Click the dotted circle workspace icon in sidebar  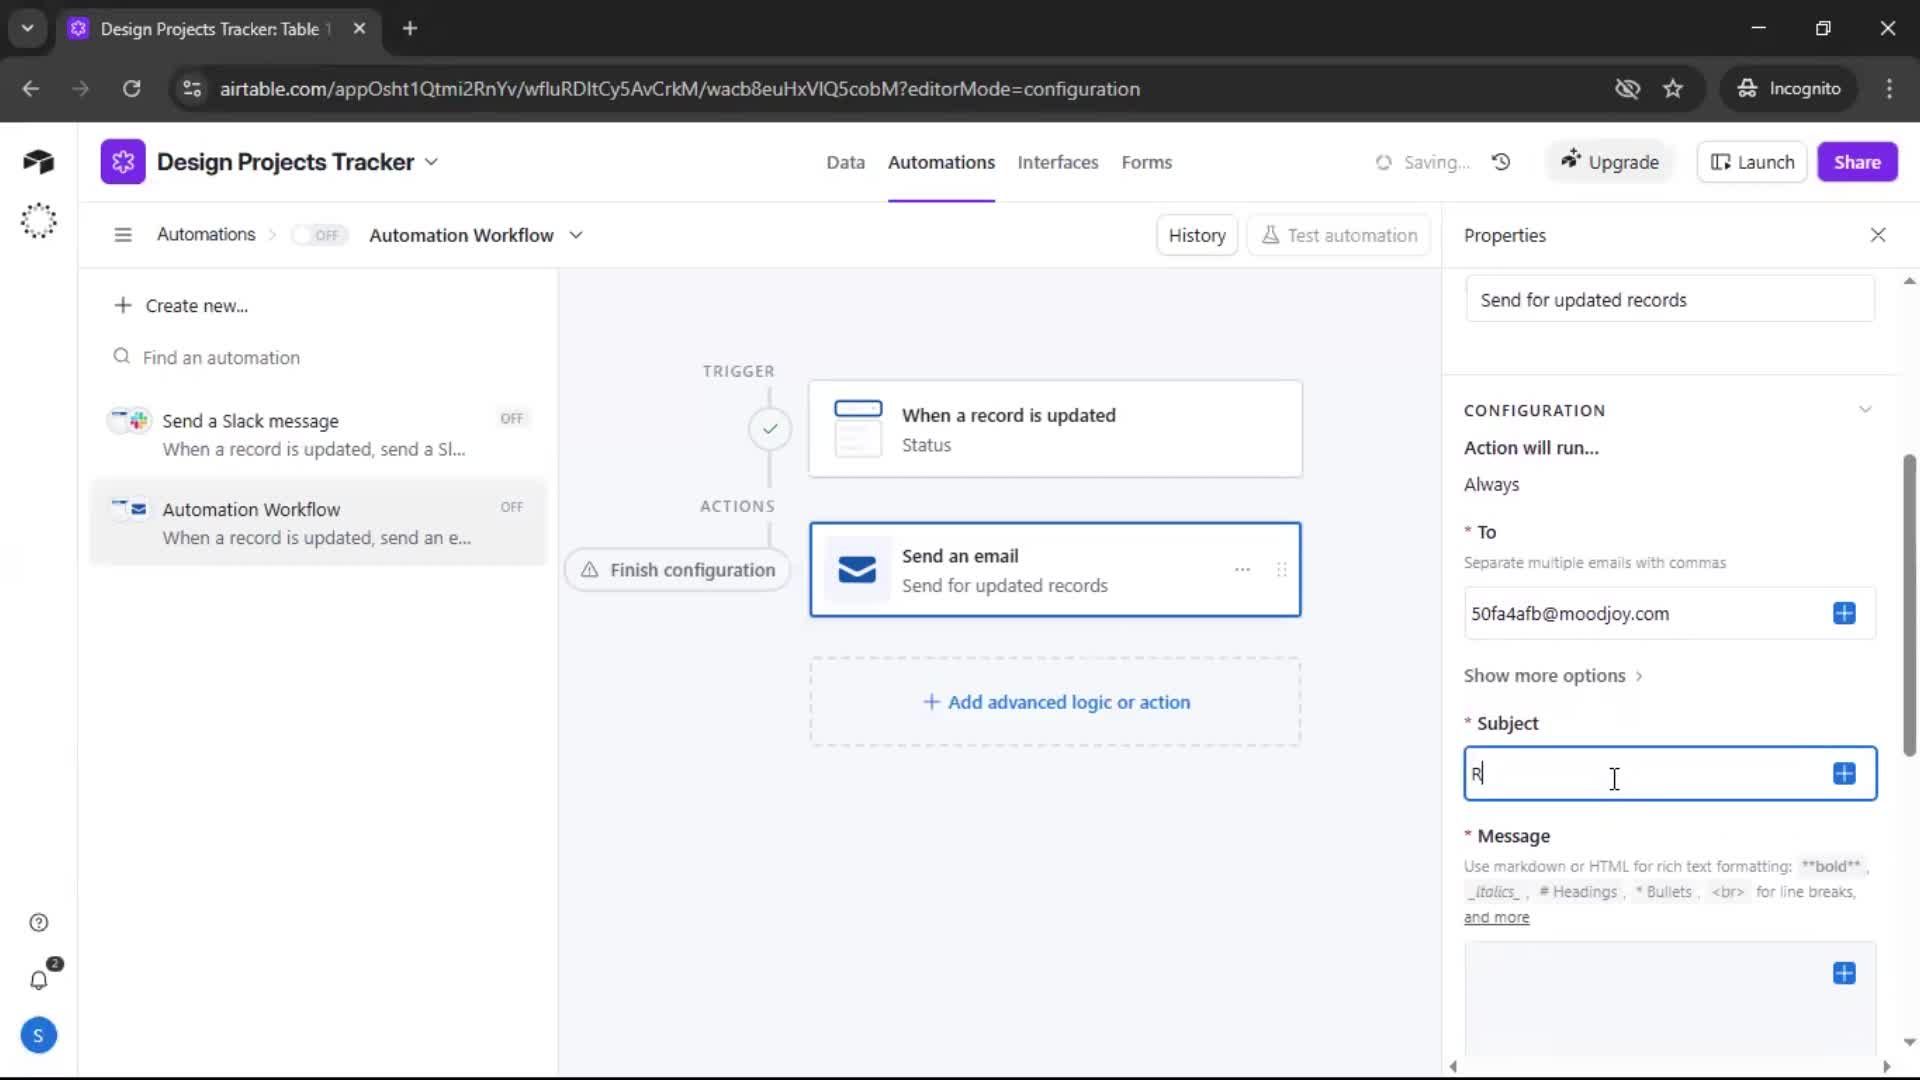(x=38, y=221)
